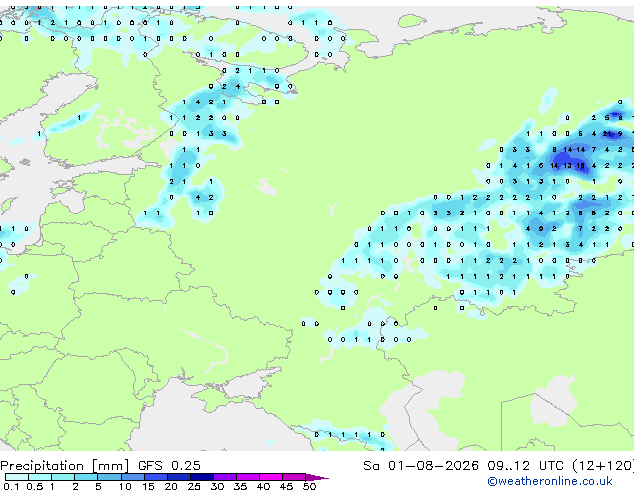Click the '13' precipitation value on map
Viewport: 634px width, 490px height.
pyautogui.click(x=567, y=165)
